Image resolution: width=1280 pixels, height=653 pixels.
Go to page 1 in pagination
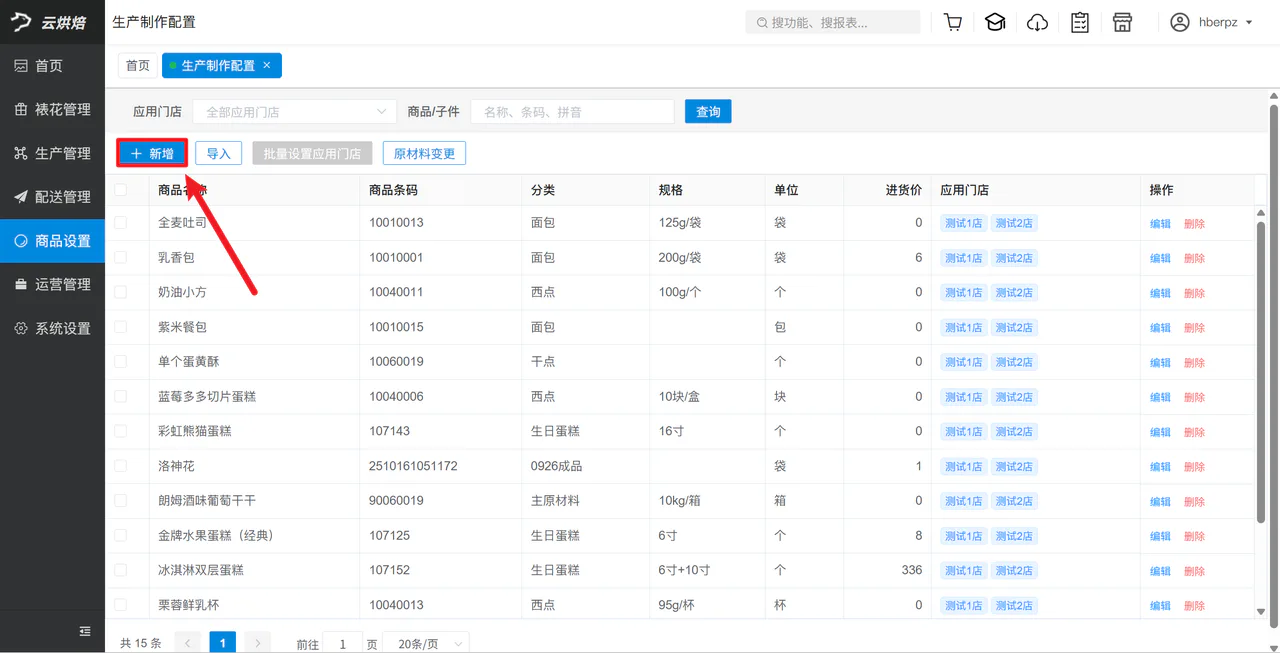pyautogui.click(x=223, y=643)
